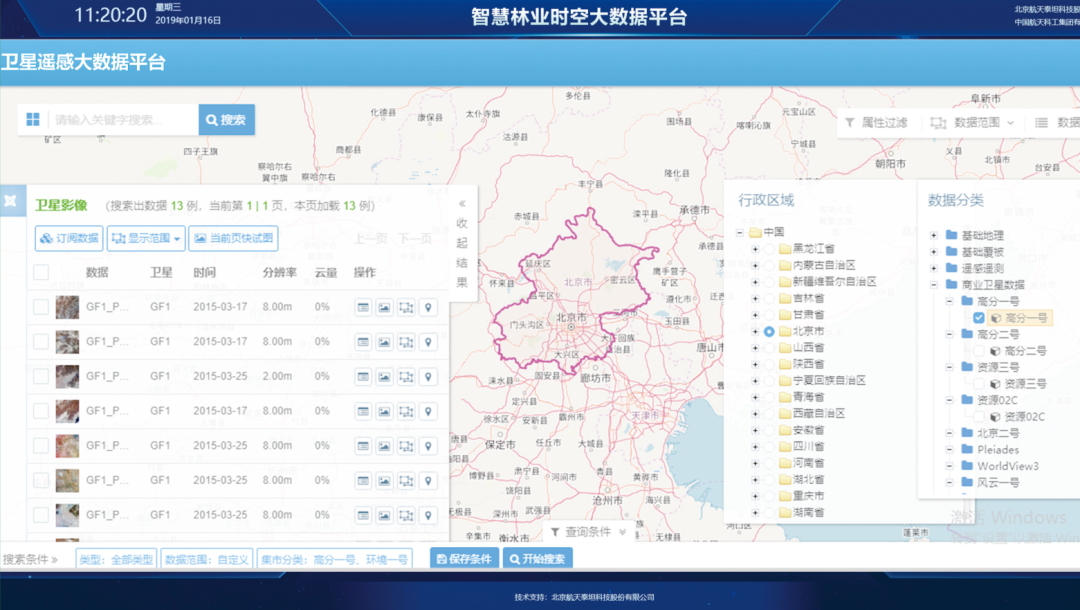The width and height of the screenshot is (1080, 610).
Task: Expand the 内蒙古自治区 tree node
Action: [755, 265]
